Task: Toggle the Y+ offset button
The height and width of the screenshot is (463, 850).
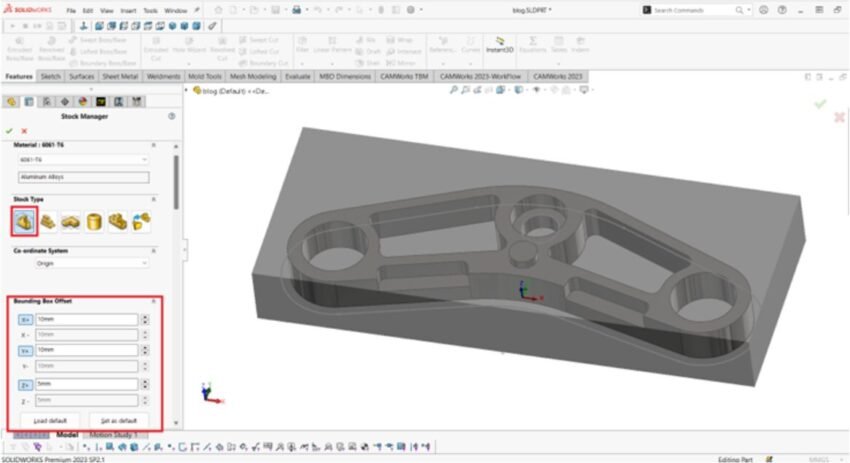Action: pyautogui.click(x=25, y=351)
